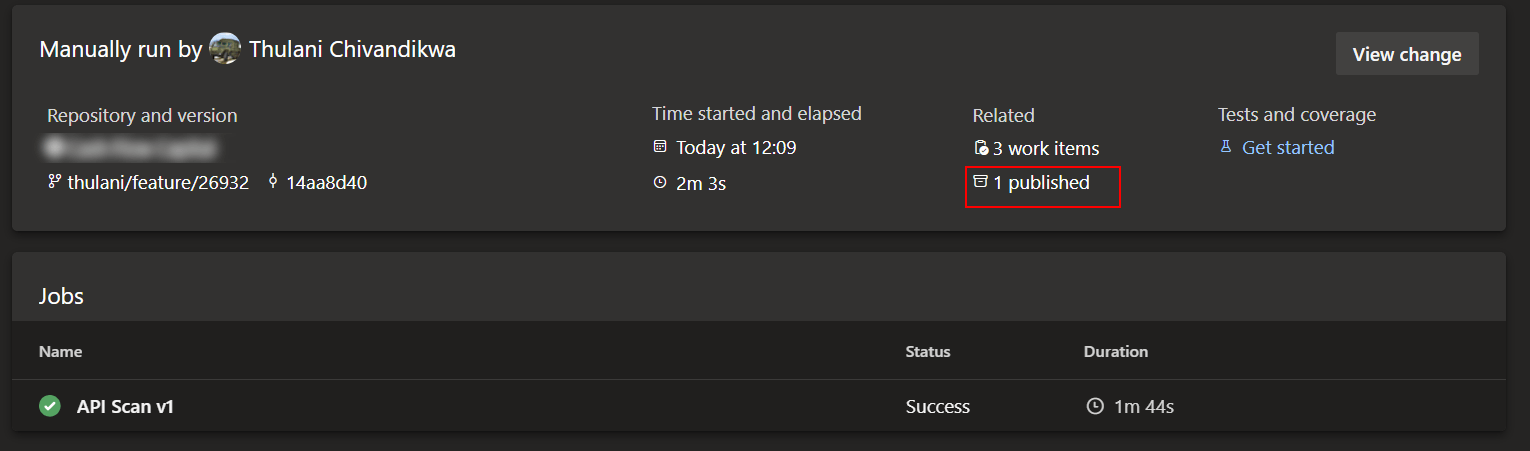Click the artifact box icon next to published
This screenshot has height=451, width=1530.
[x=980, y=182]
